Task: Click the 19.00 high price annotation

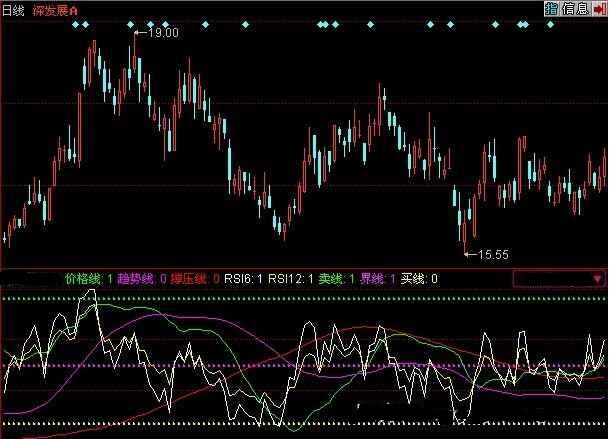Action: 162,33
